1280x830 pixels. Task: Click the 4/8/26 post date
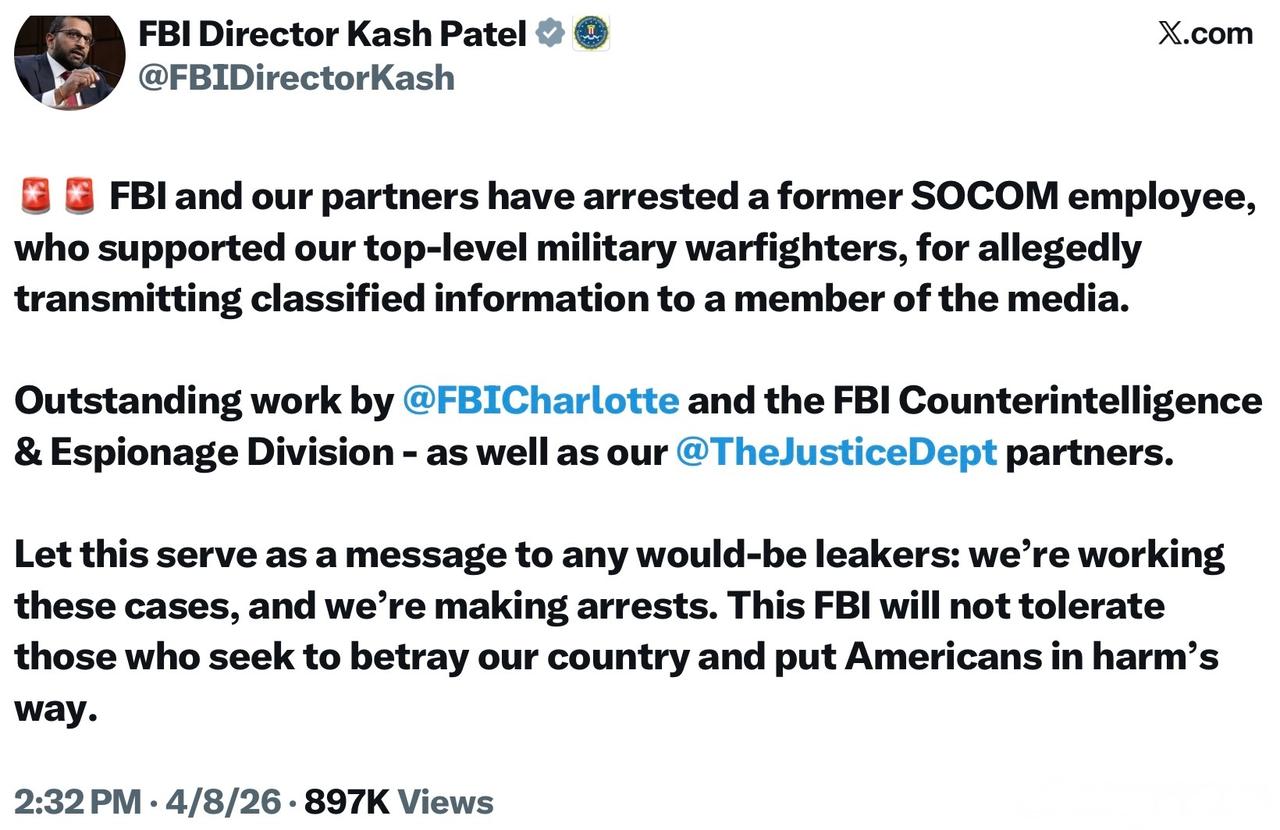pos(223,801)
